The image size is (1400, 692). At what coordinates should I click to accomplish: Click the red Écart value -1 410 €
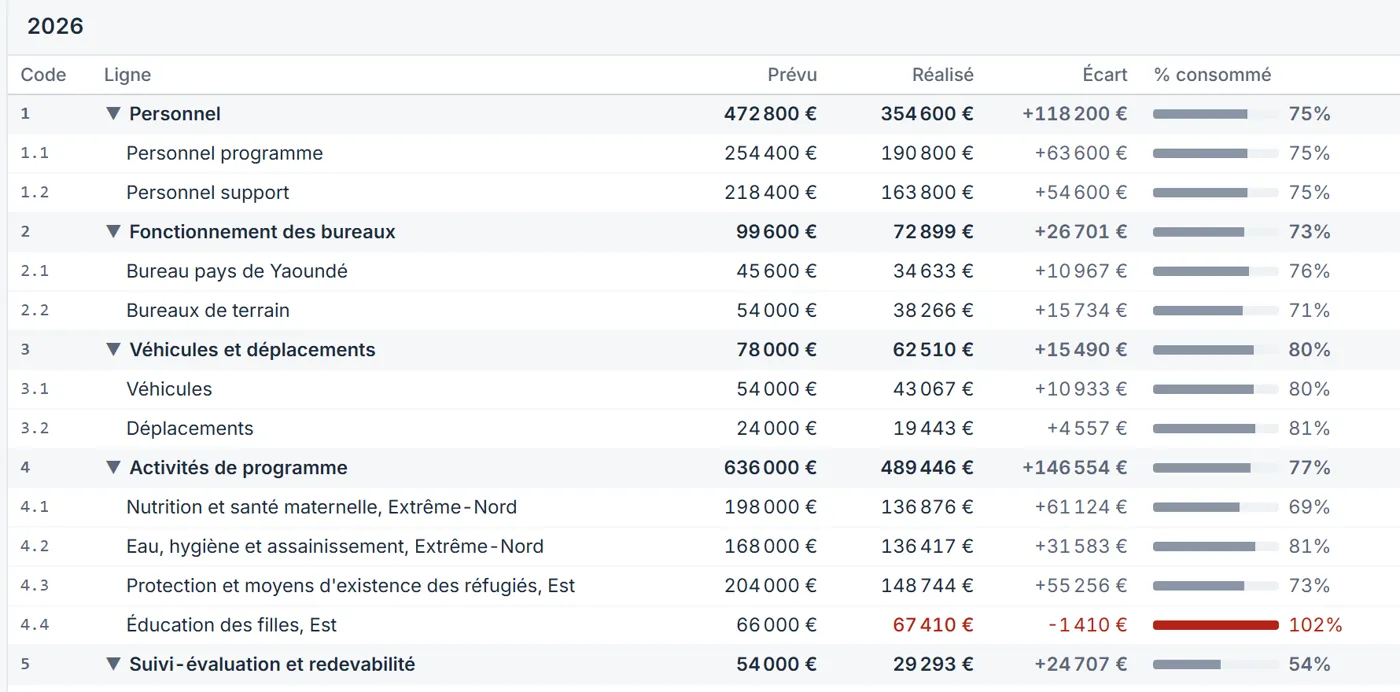point(1087,625)
